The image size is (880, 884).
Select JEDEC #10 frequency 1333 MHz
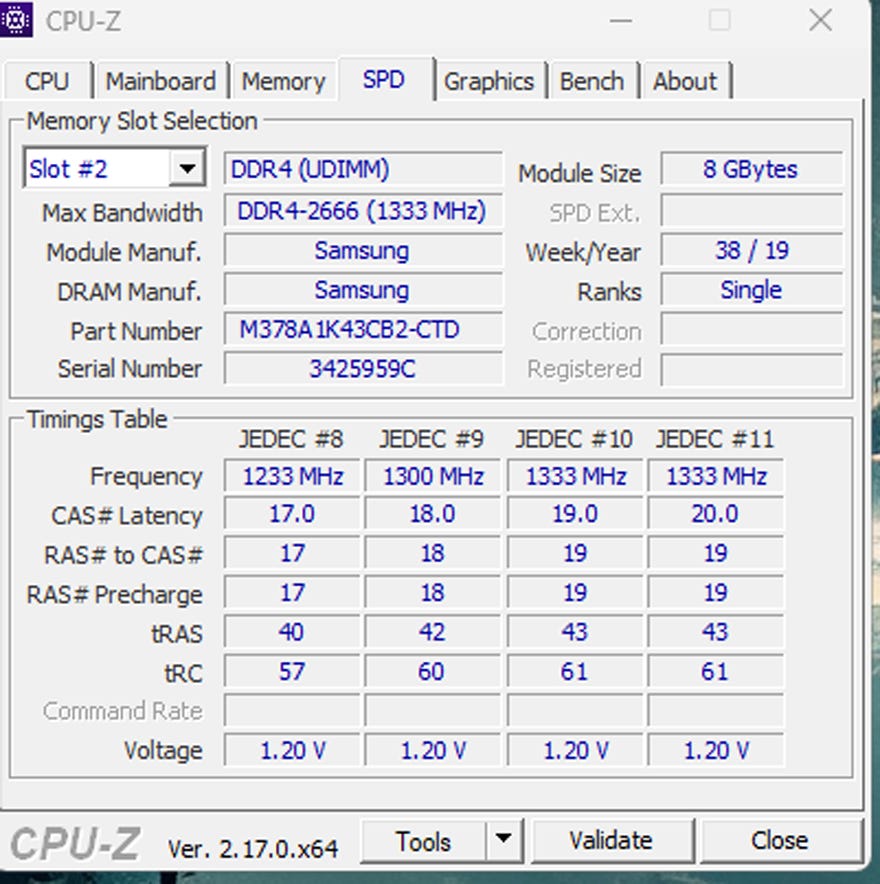tap(575, 476)
